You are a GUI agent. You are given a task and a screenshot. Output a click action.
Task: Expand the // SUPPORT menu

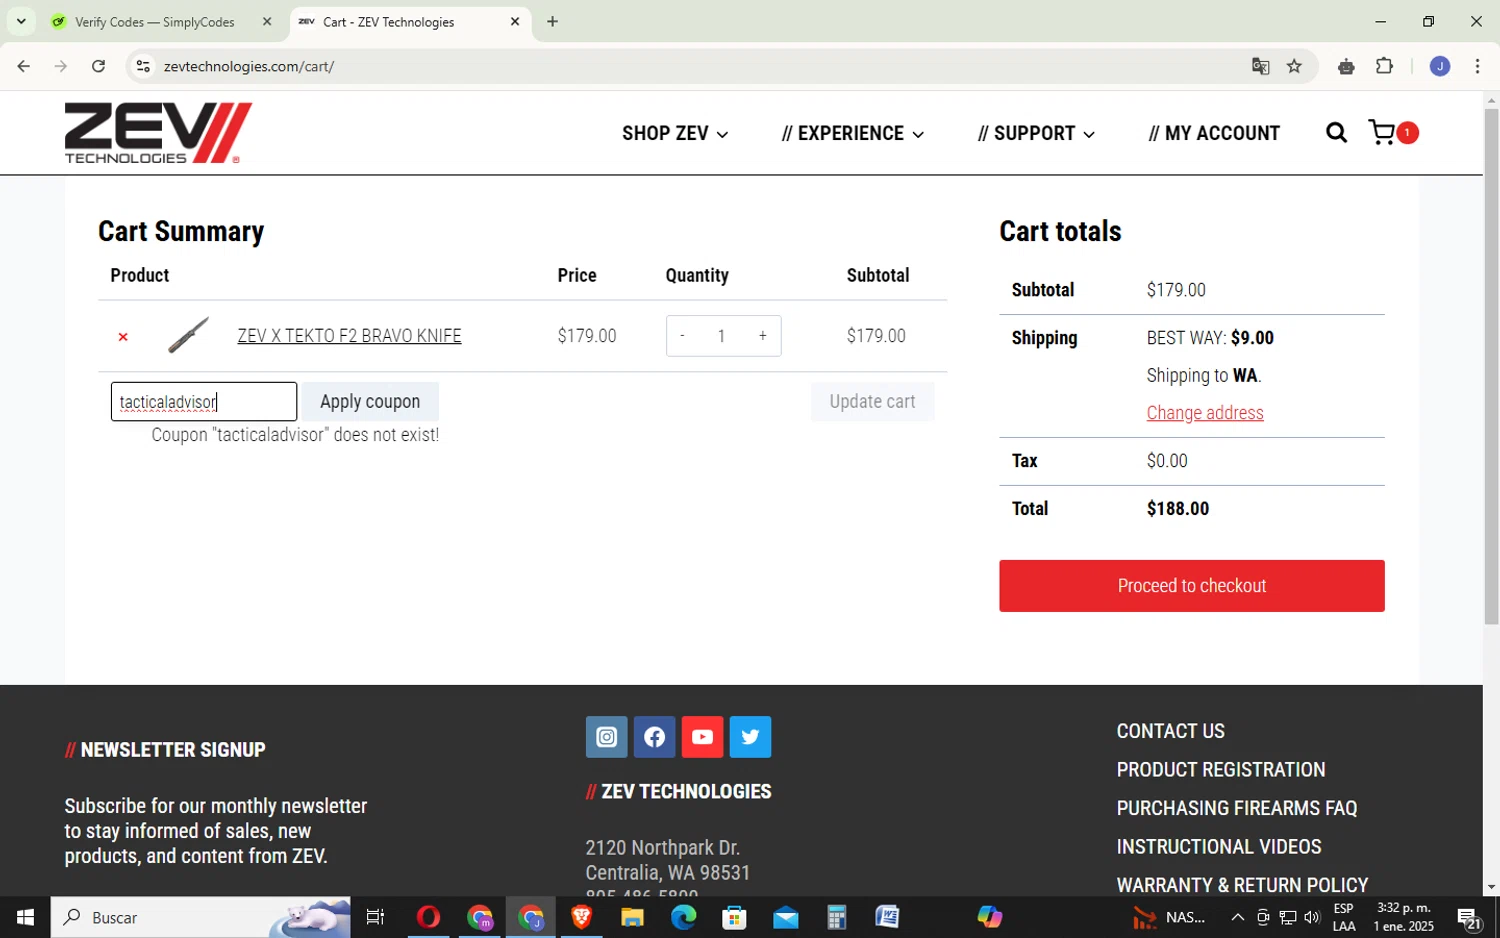[x=1036, y=133]
